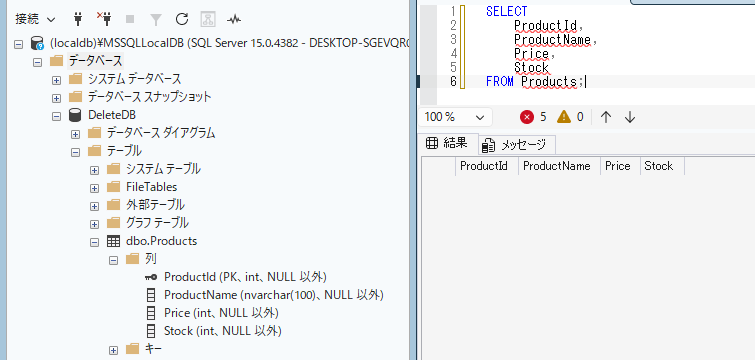Select Price int column
This screenshot has width=755, height=360.
(x=221, y=313)
